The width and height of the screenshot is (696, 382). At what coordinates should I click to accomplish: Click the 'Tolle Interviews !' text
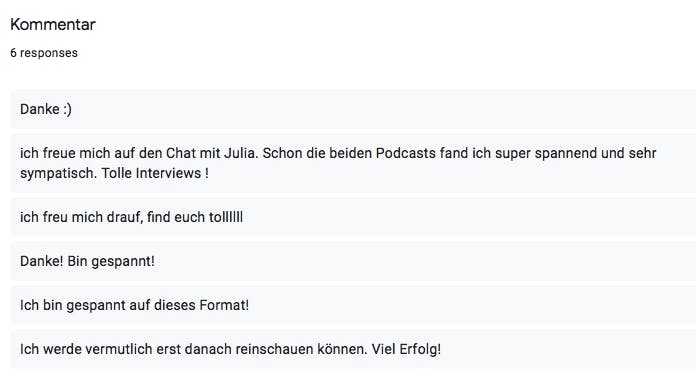[x=155, y=173]
